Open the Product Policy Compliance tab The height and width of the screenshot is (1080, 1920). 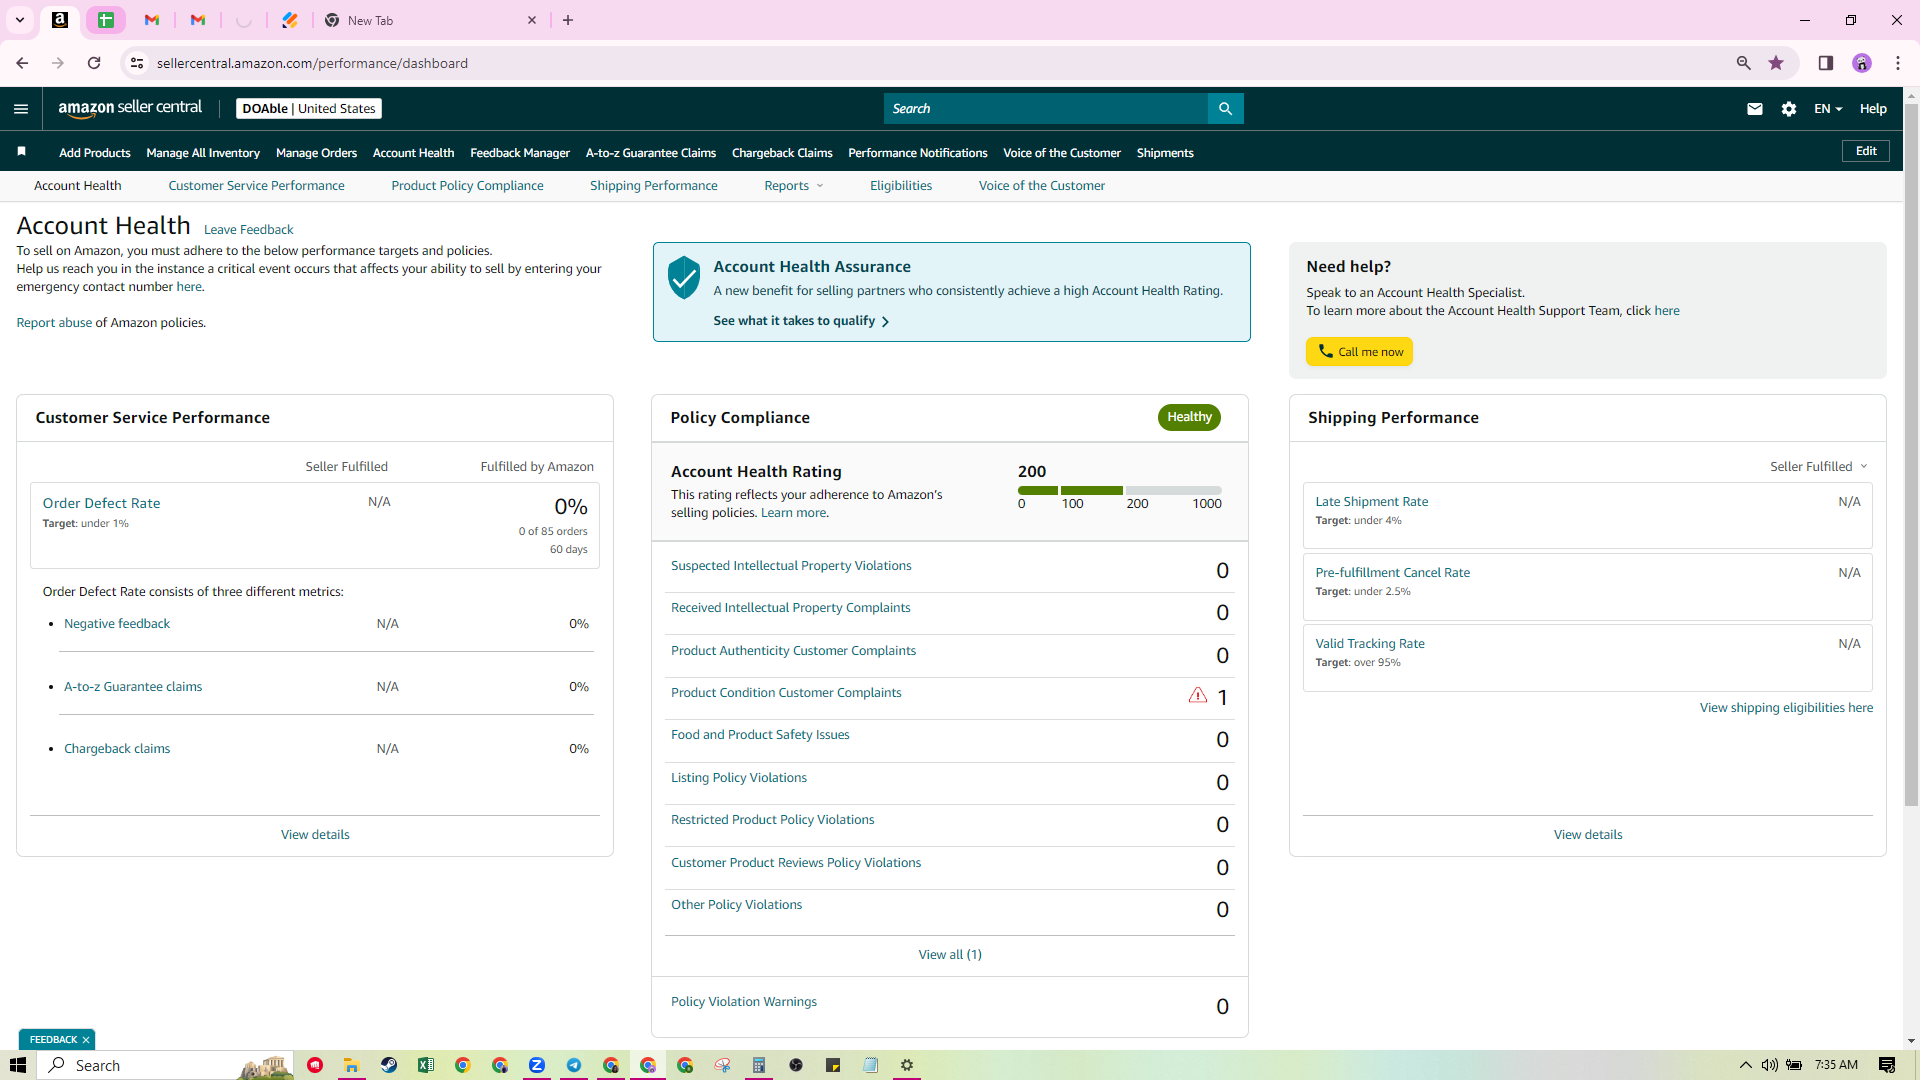tap(467, 186)
